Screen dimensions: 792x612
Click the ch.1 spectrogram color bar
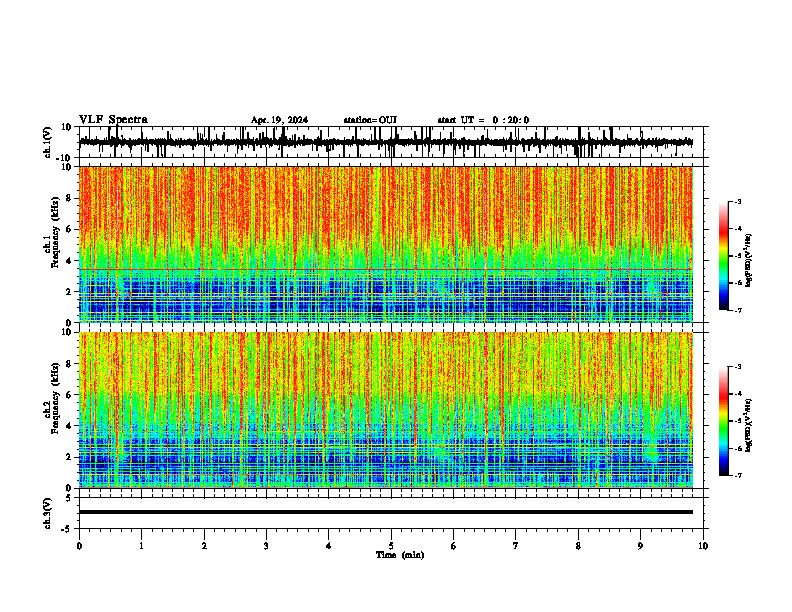724,256
